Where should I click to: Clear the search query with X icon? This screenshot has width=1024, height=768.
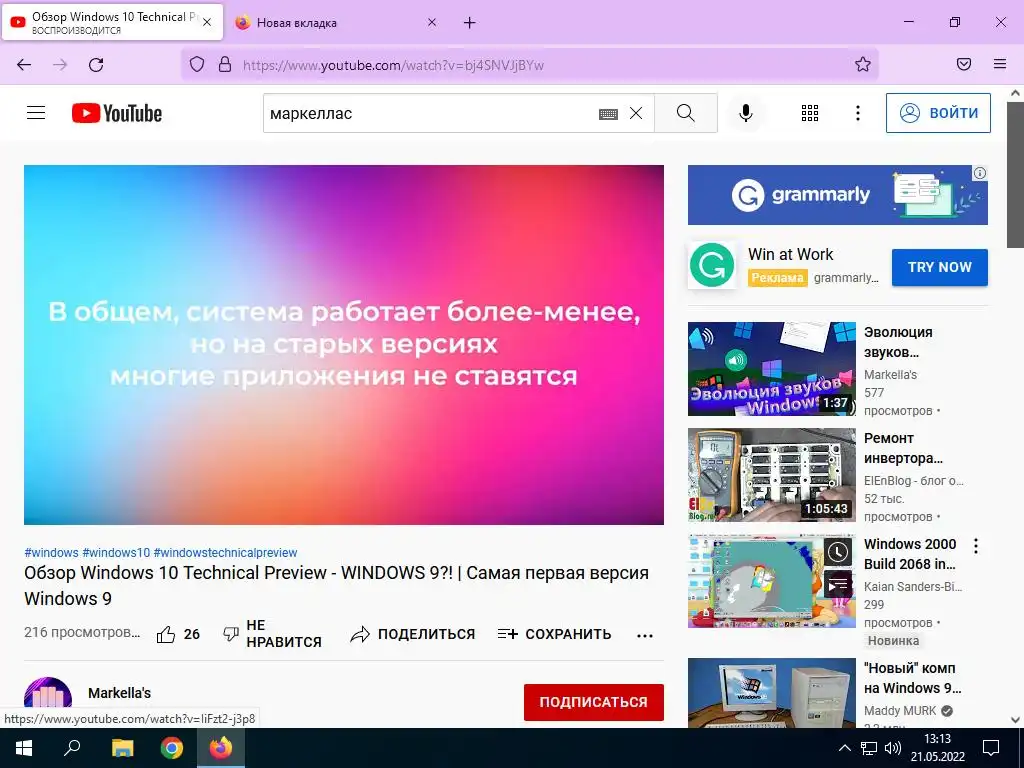coord(635,113)
